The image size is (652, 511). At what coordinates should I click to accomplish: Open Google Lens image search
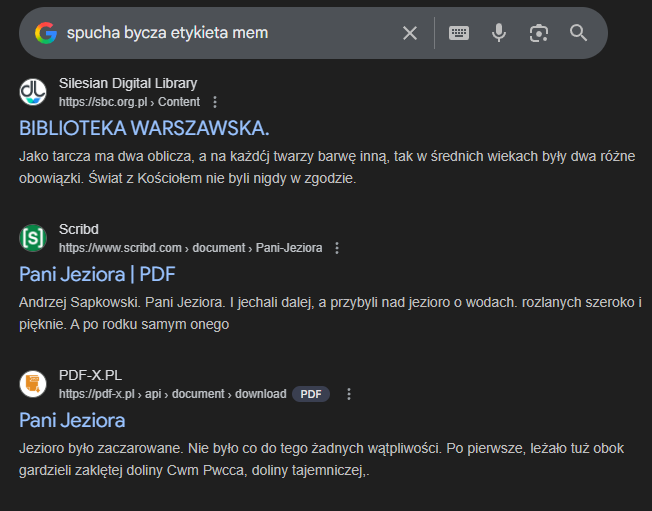pyautogui.click(x=538, y=33)
